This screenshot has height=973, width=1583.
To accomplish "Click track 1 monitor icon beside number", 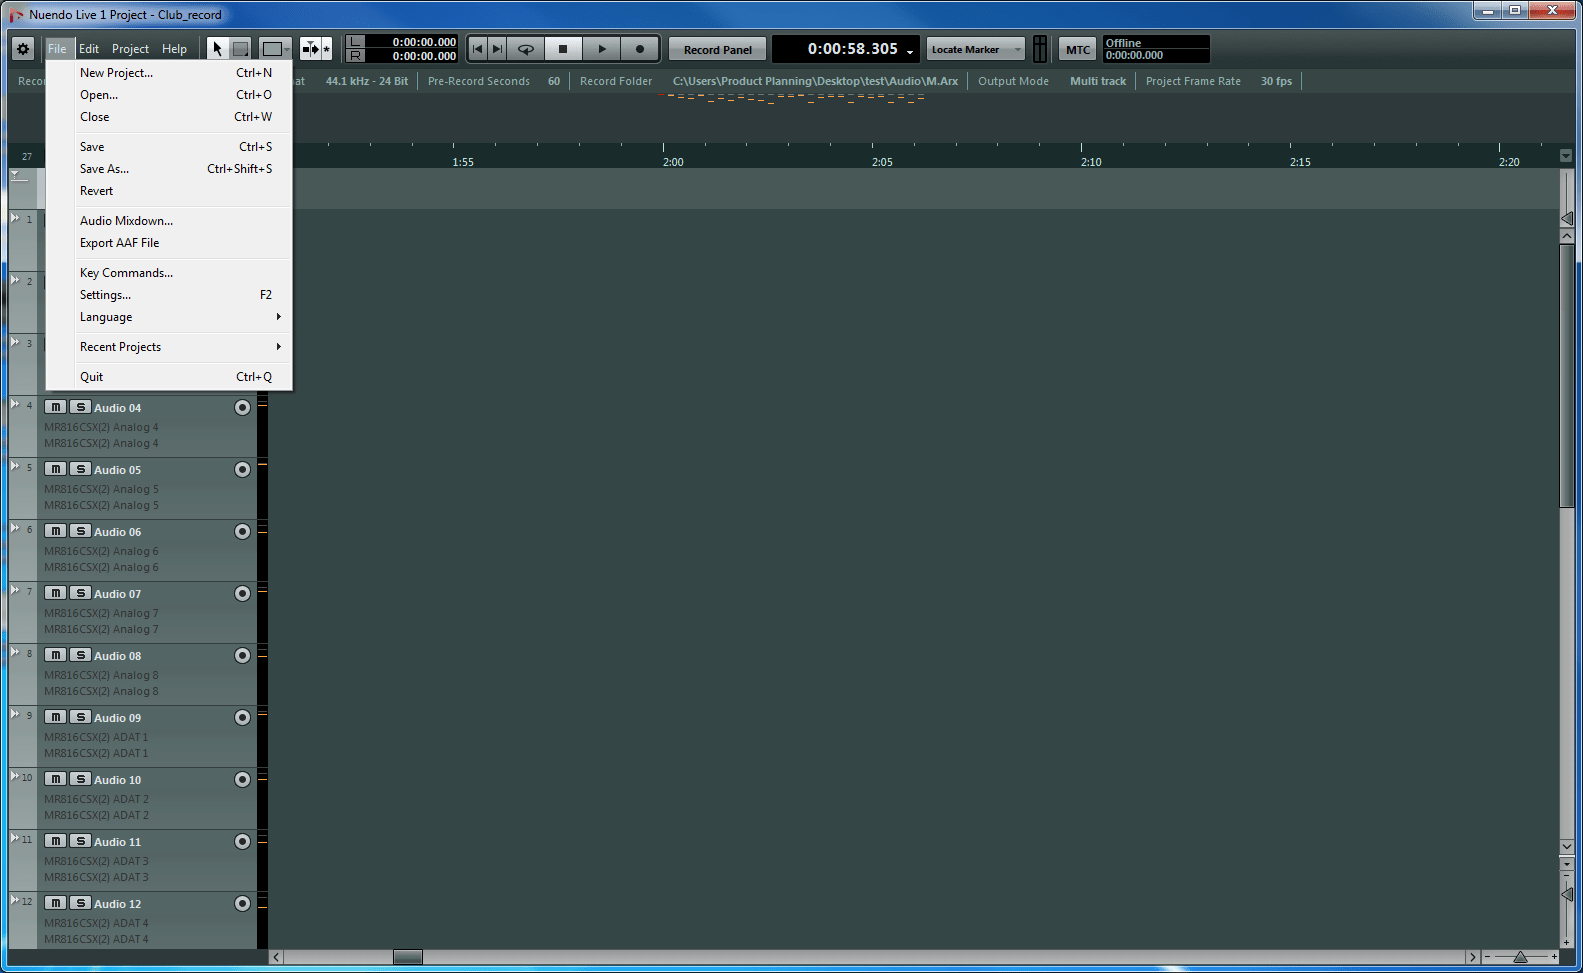I will click(15, 218).
